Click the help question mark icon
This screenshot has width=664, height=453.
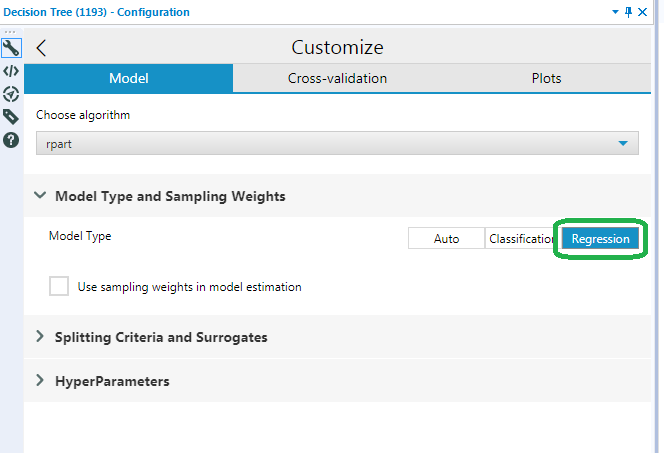(x=11, y=140)
